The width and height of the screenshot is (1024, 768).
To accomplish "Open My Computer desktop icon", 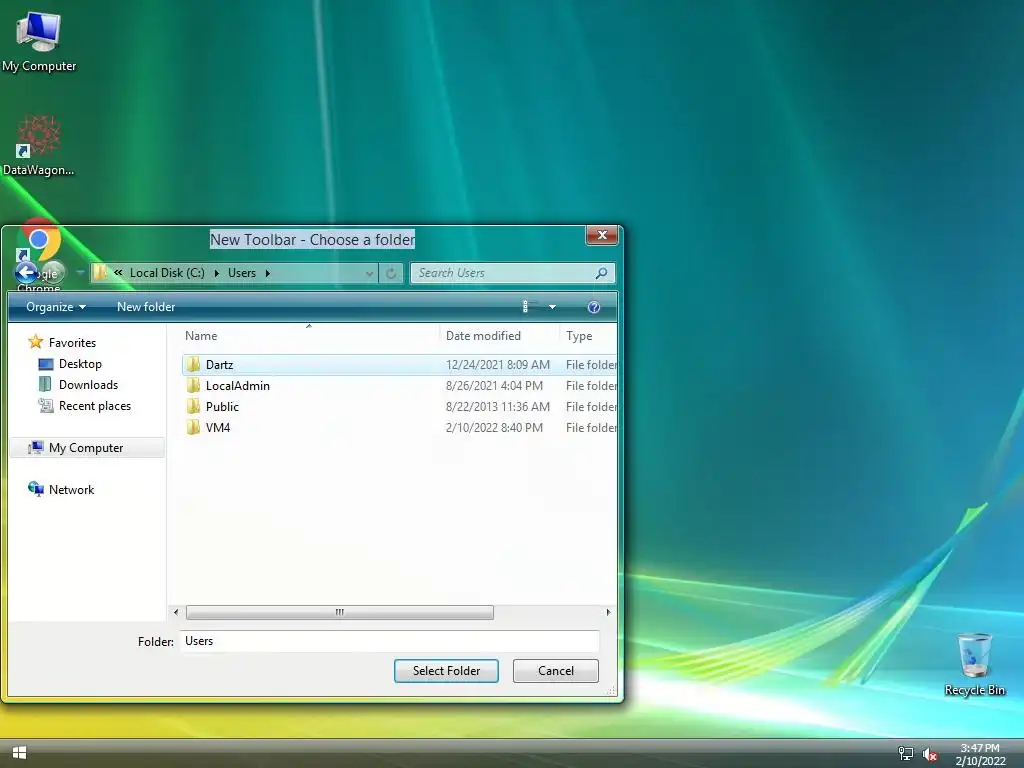I will (x=39, y=40).
